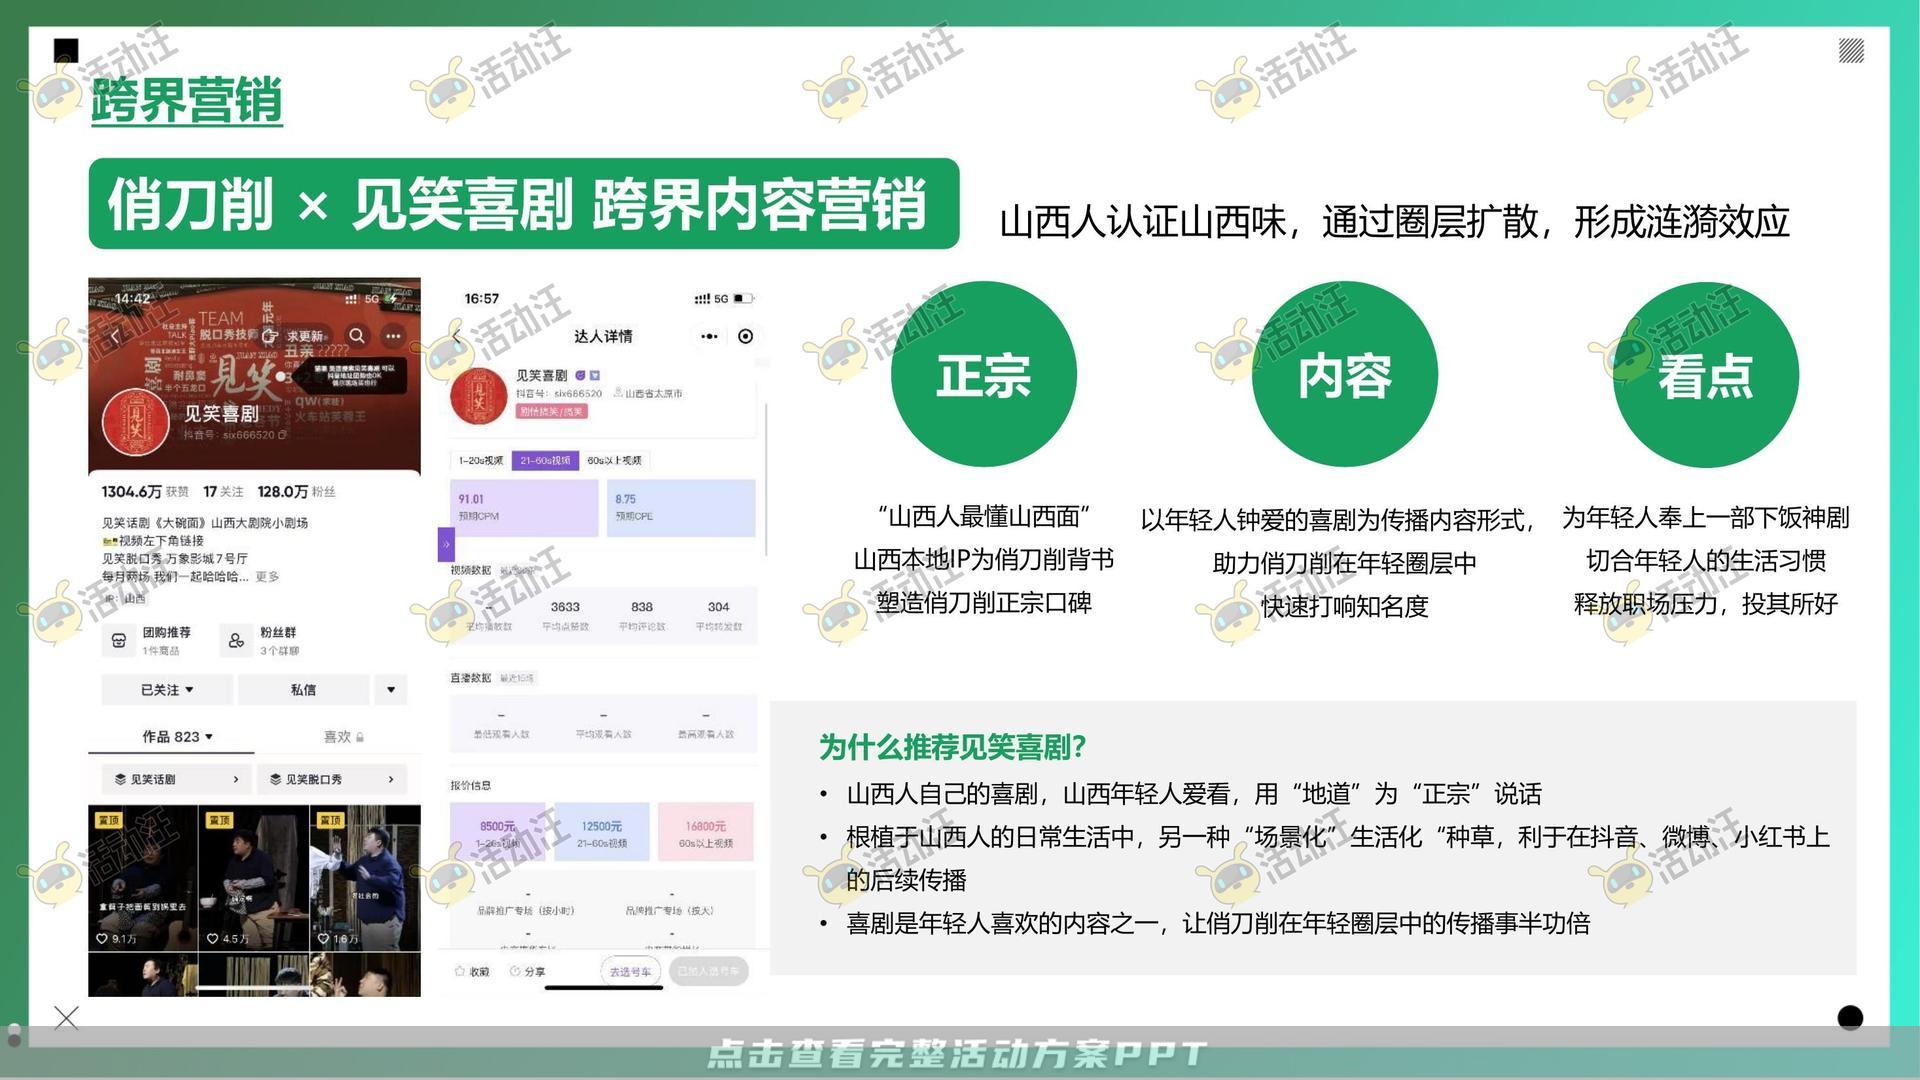This screenshot has width=1920, height=1080.
Task: Tap the back arrow on Douyin profile
Action: coord(116,336)
